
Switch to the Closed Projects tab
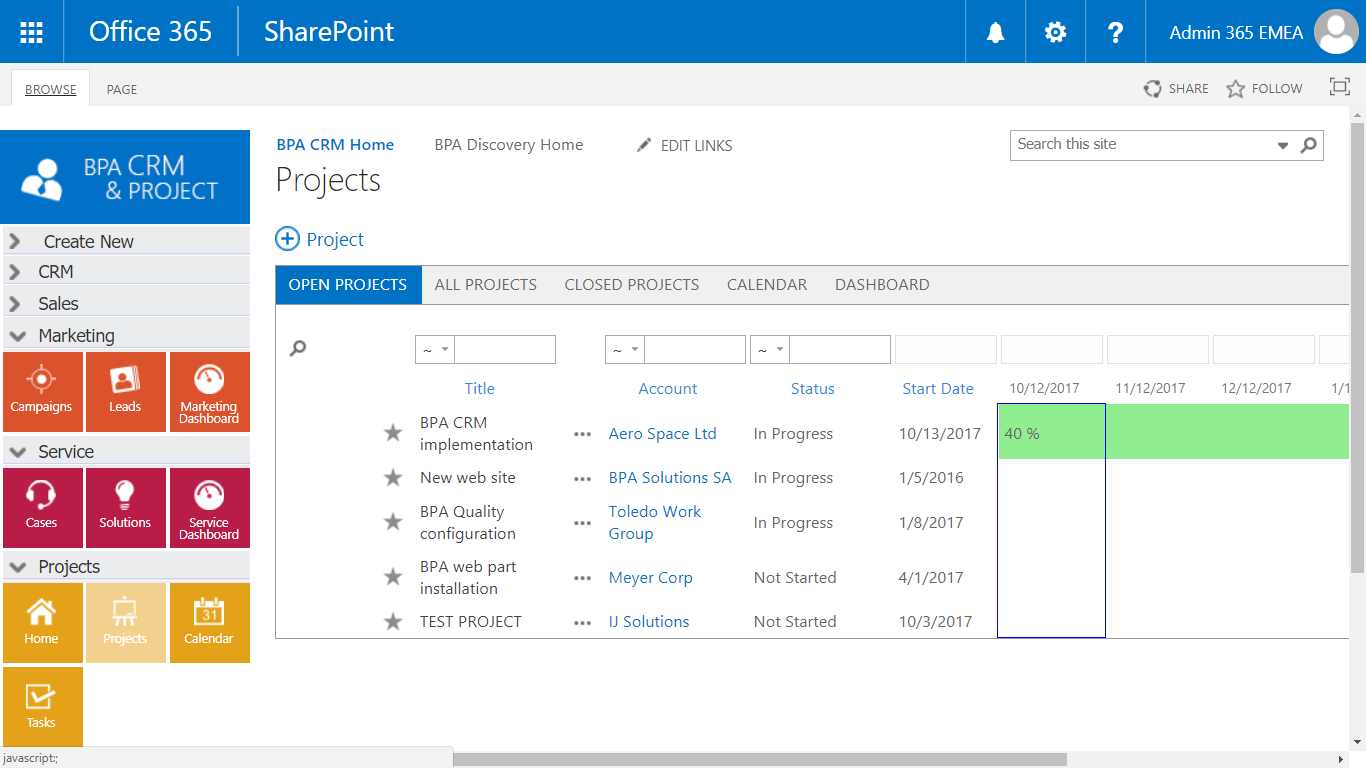click(x=632, y=285)
